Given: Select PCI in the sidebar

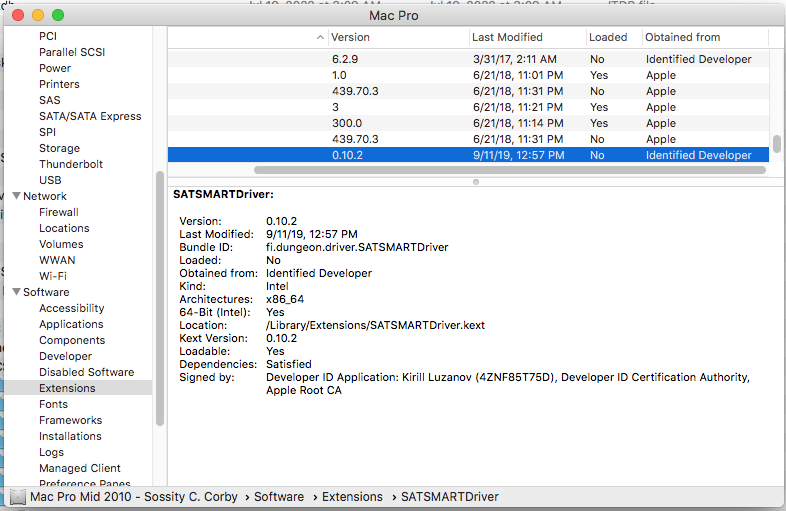Looking at the screenshot, I should pyautogui.click(x=48, y=36).
